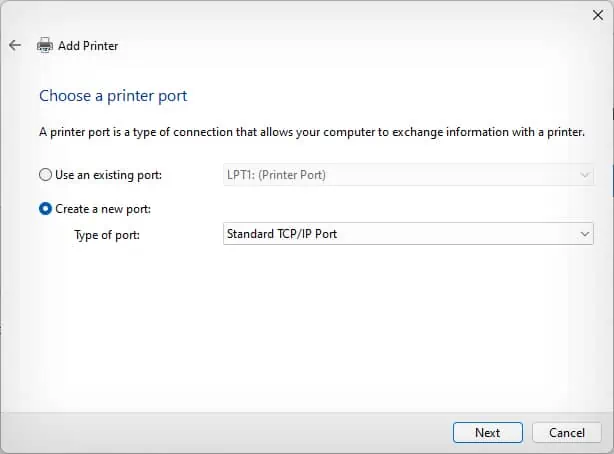Click the 'Create a new port:' label text
The image size is (614, 454).
[x=102, y=209]
